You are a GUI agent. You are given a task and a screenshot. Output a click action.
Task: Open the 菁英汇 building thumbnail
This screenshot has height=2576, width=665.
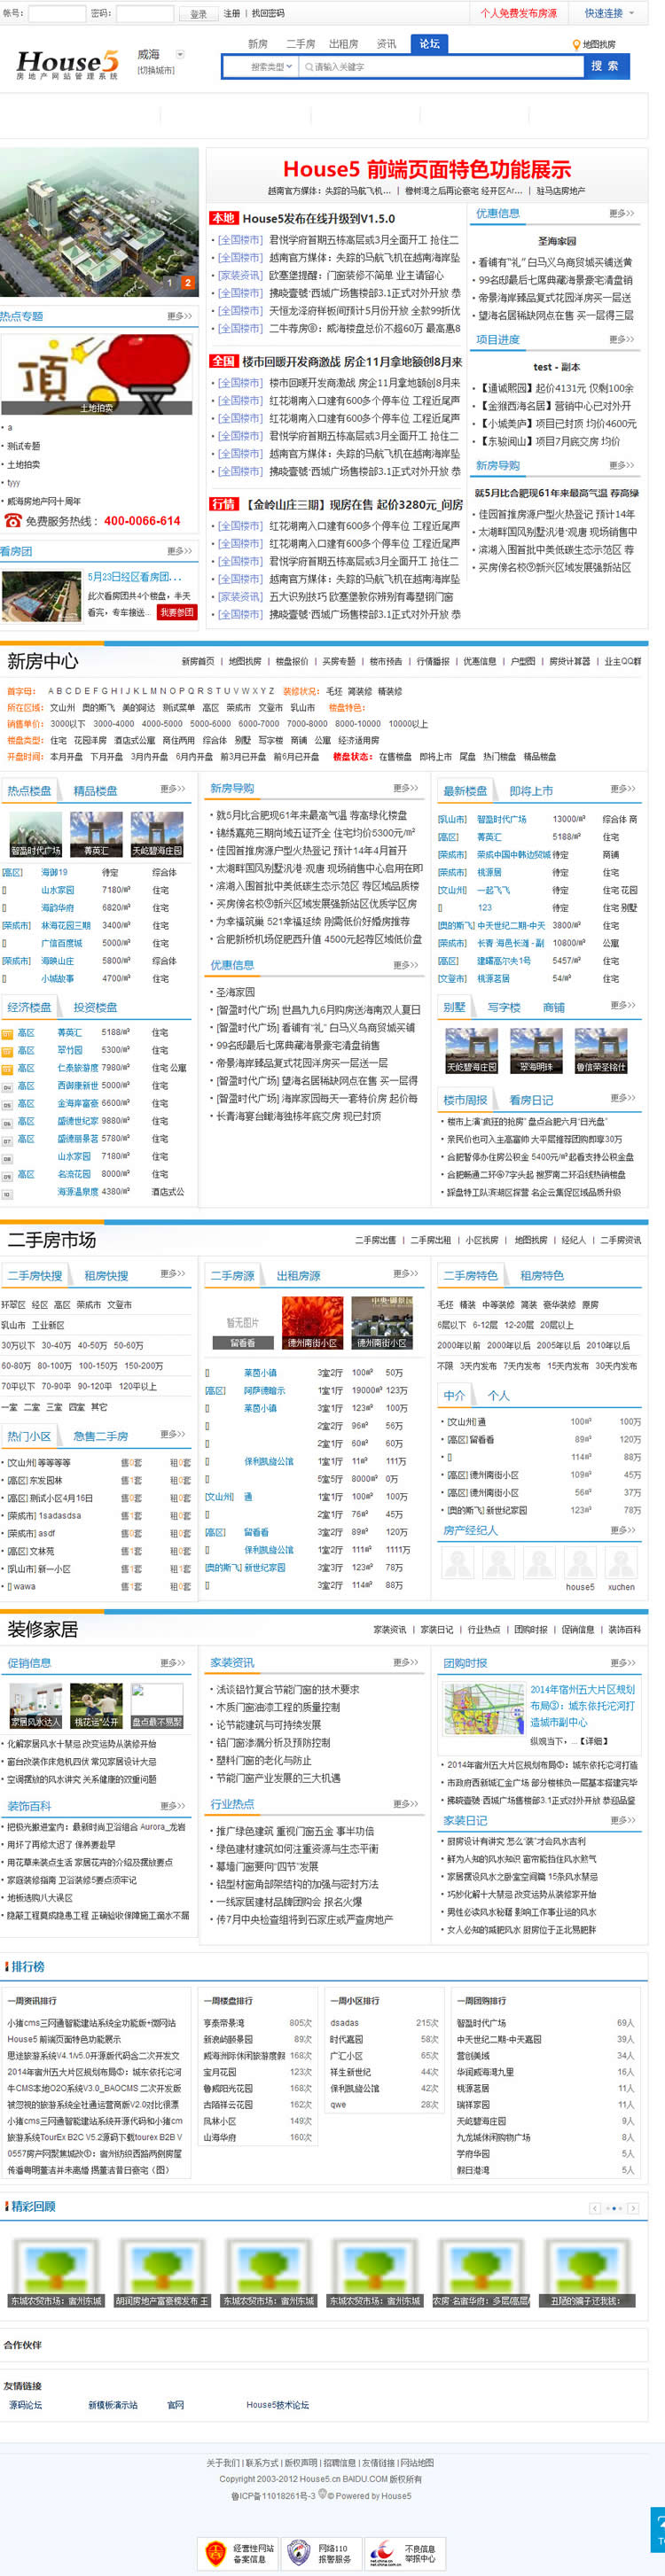tap(96, 835)
